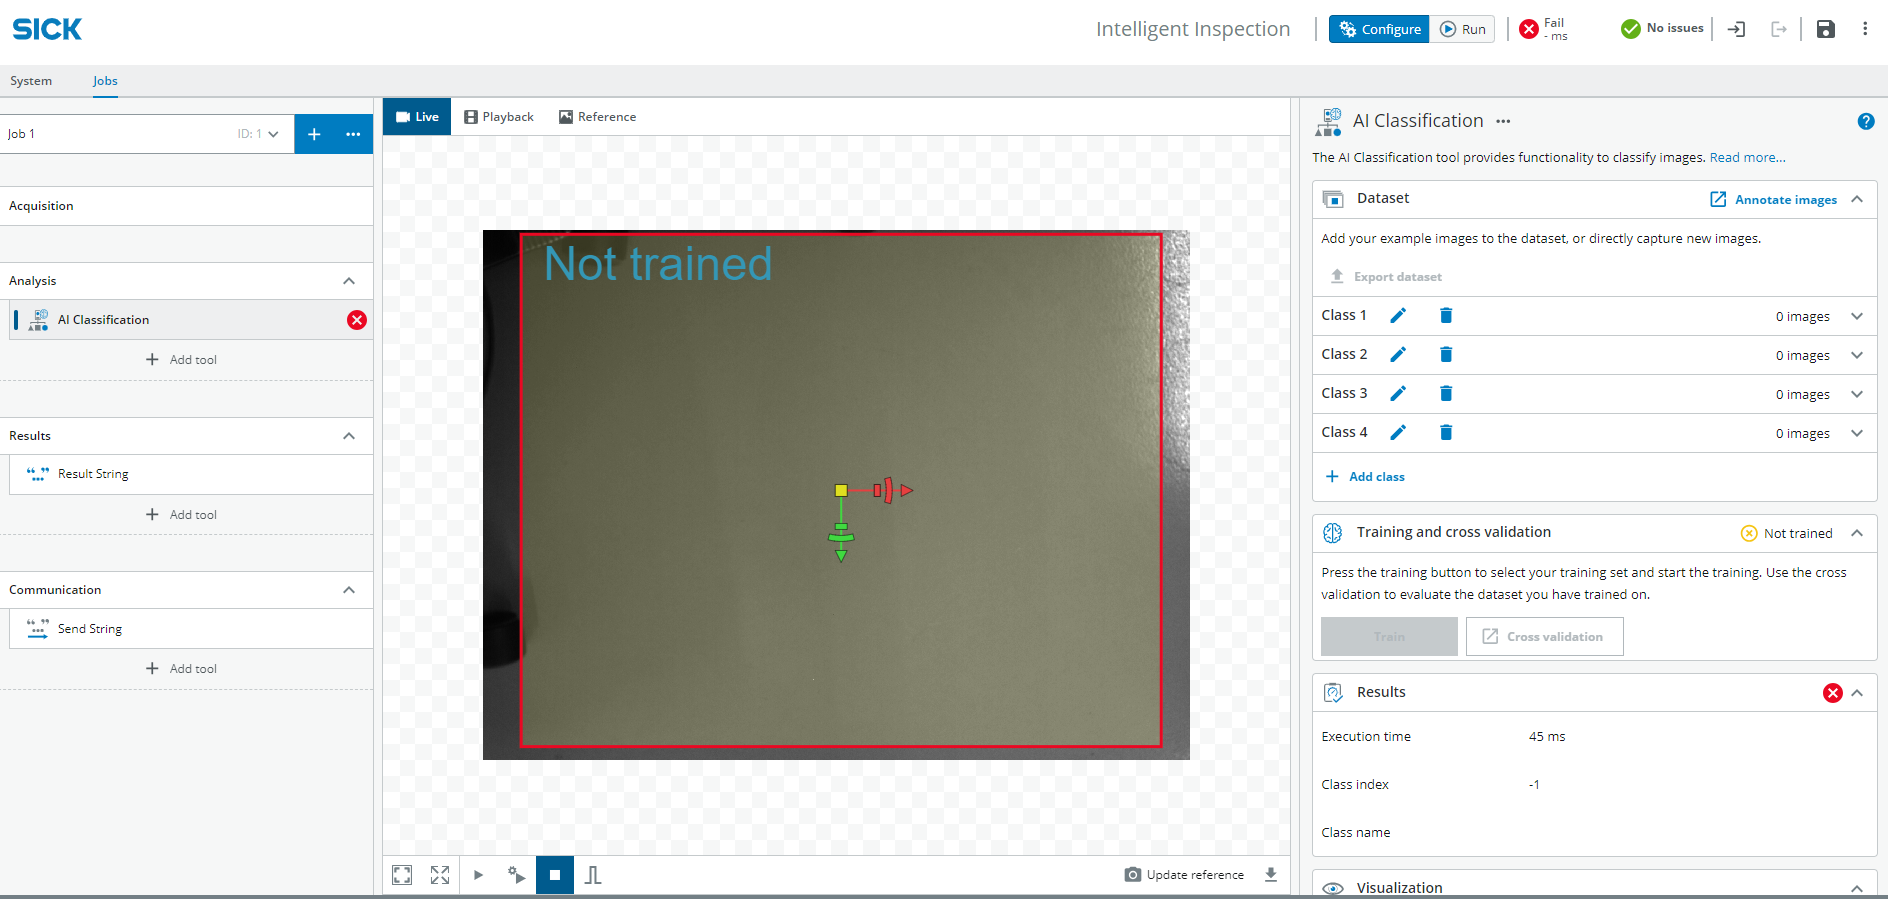Delete Class 3 with trash icon

tap(1446, 394)
